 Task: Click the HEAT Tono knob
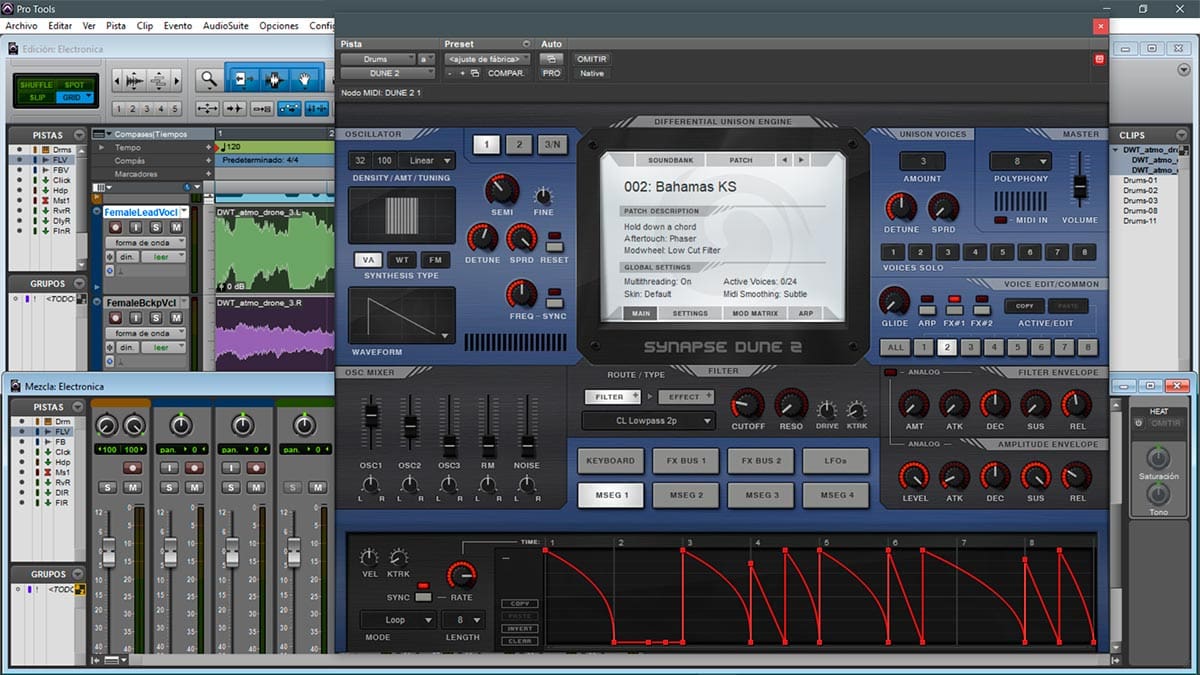point(1158,494)
